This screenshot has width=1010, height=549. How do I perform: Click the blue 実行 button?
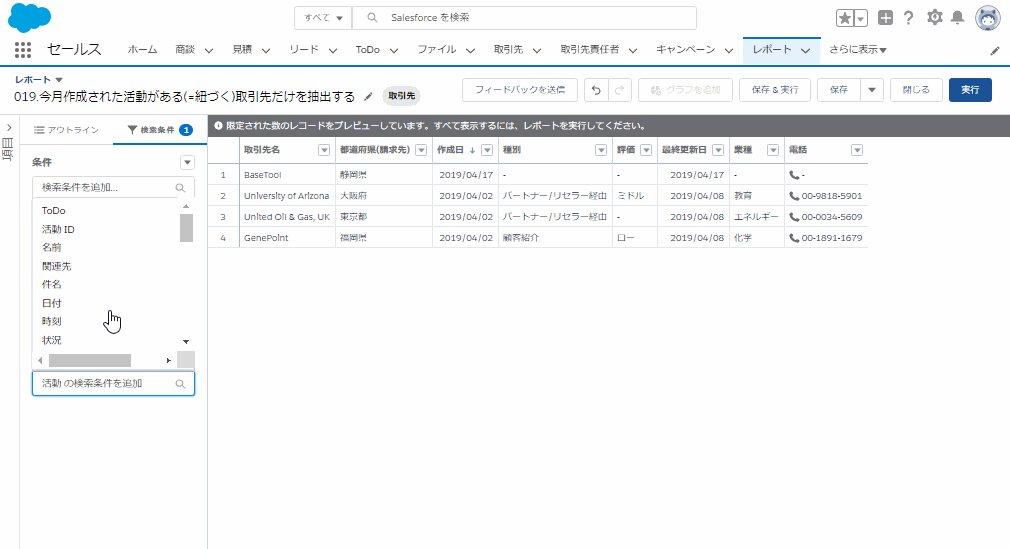point(970,90)
